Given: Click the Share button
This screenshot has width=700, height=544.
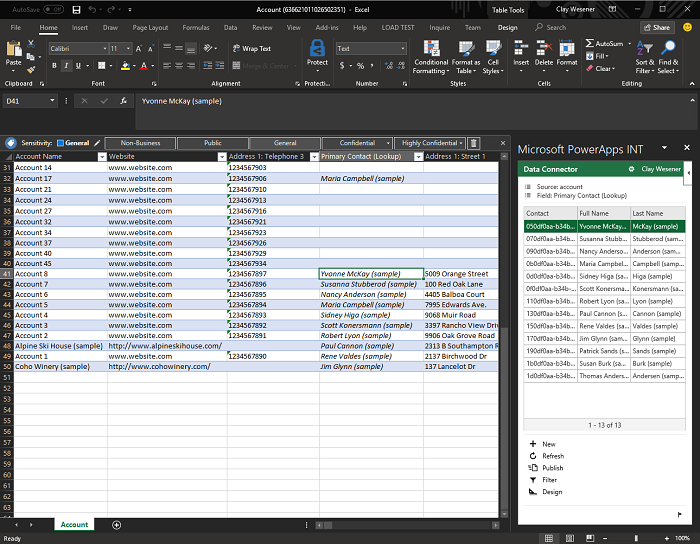Looking at the screenshot, I should pyautogui.click(x=656, y=28).
